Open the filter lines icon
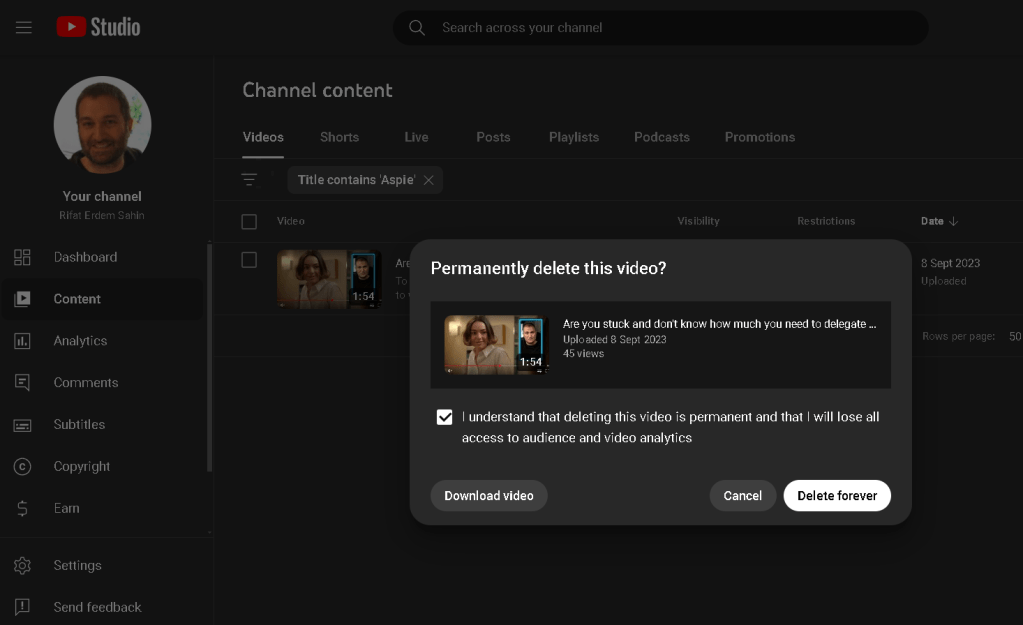This screenshot has width=1023, height=625. [249, 179]
